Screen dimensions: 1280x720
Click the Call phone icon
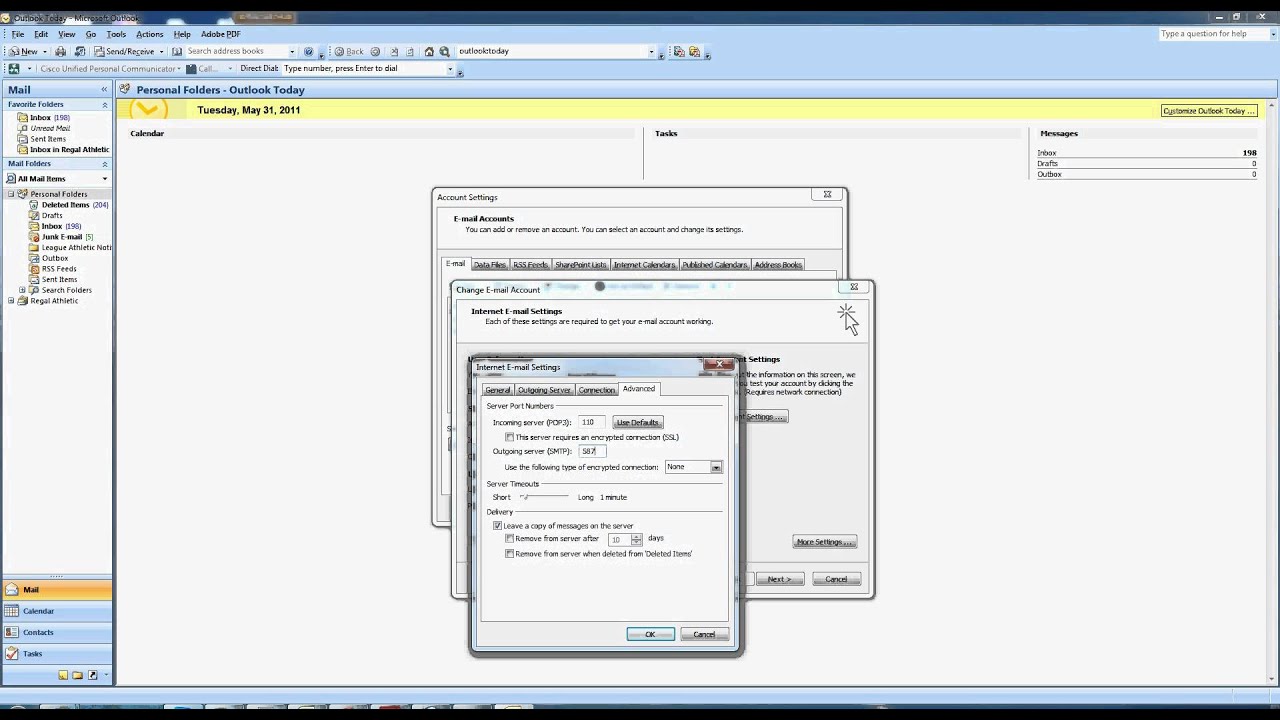point(190,69)
